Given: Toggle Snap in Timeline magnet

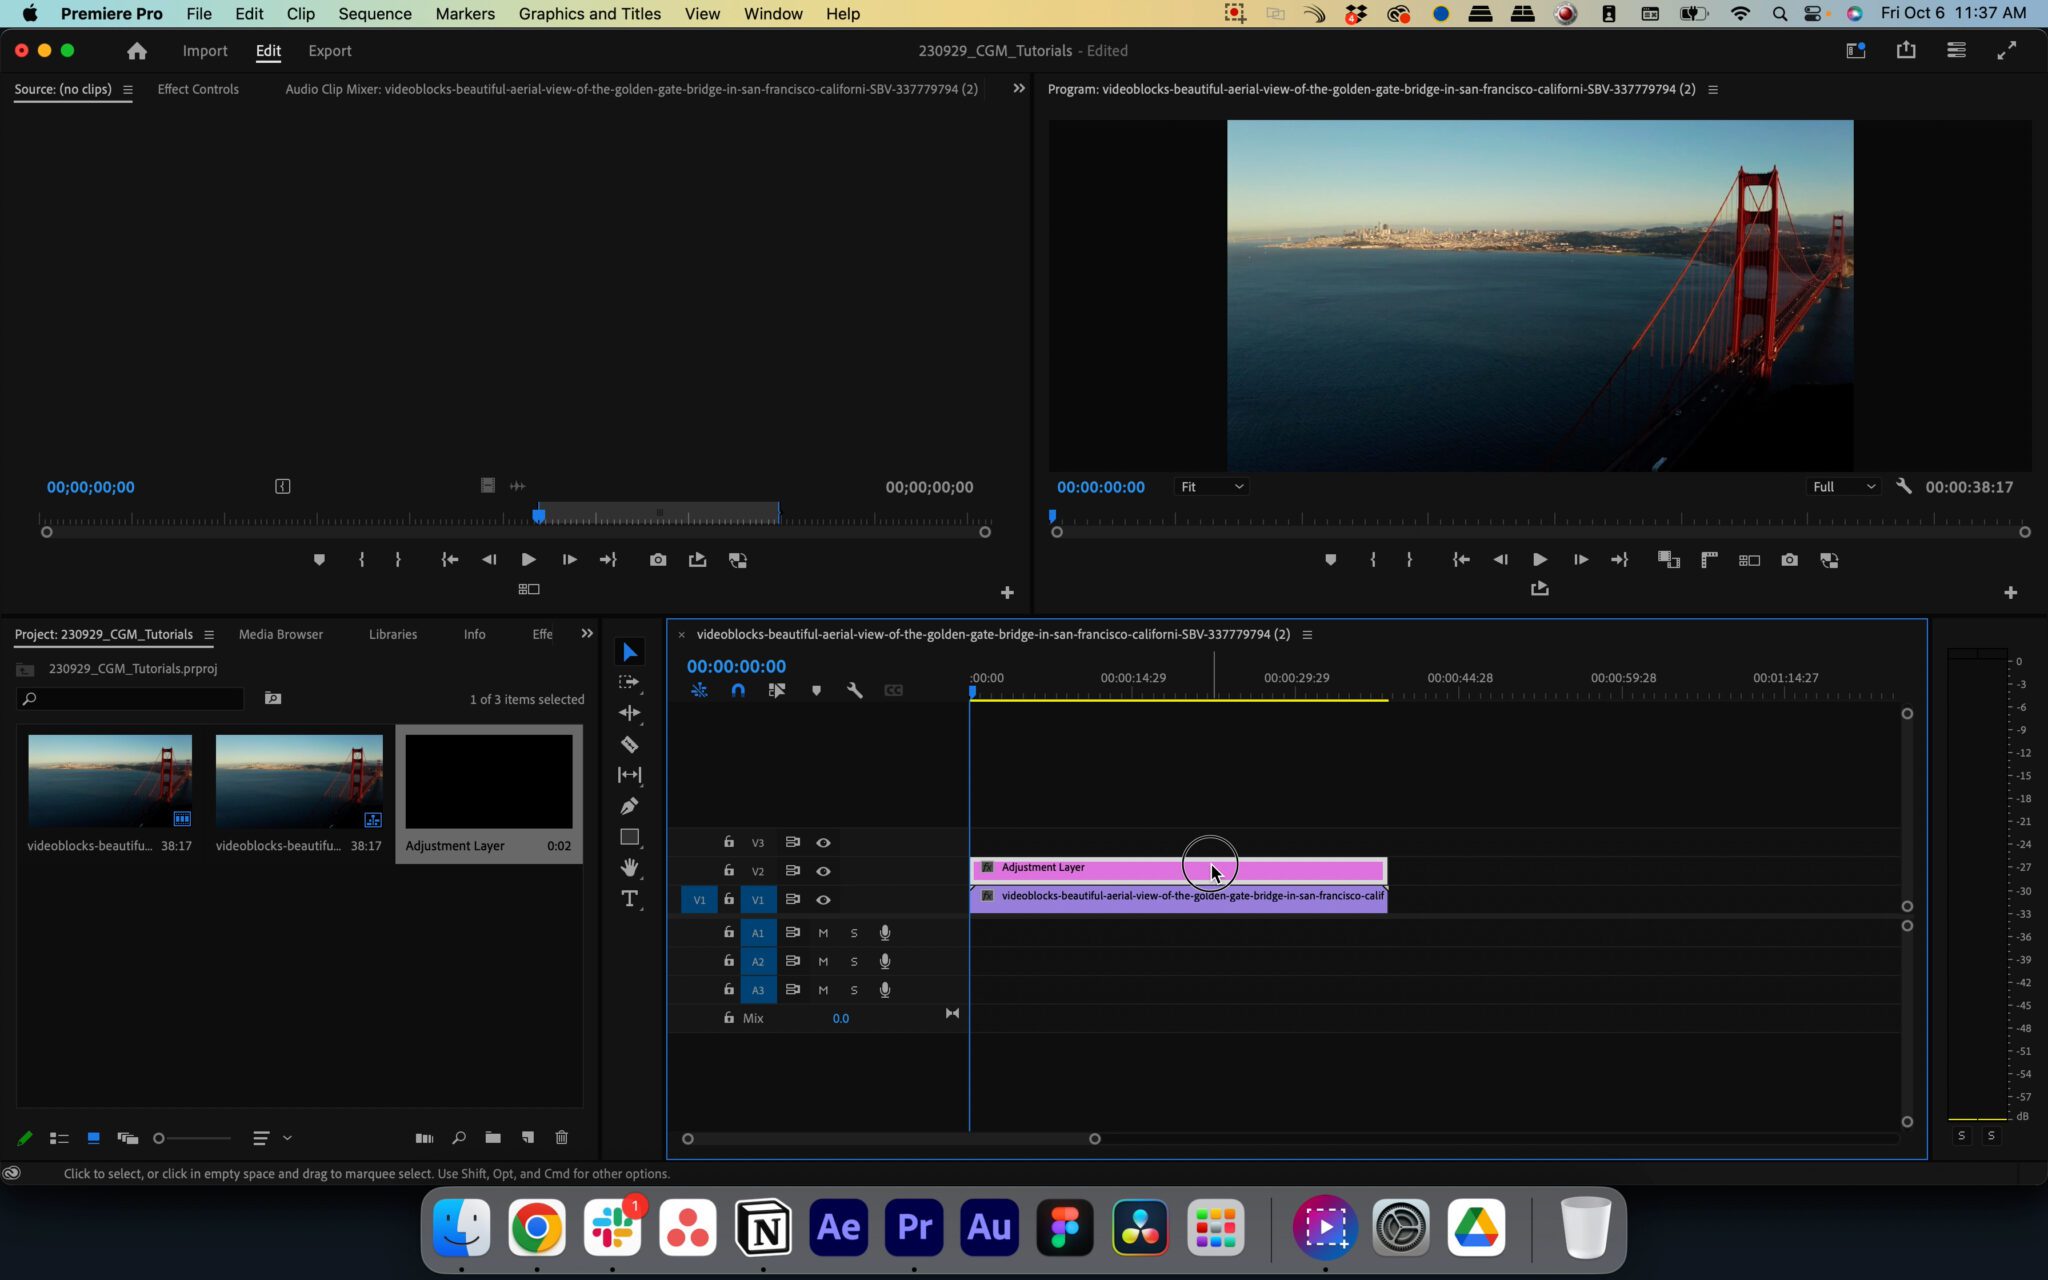Looking at the screenshot, I should (x=738, y=690).
